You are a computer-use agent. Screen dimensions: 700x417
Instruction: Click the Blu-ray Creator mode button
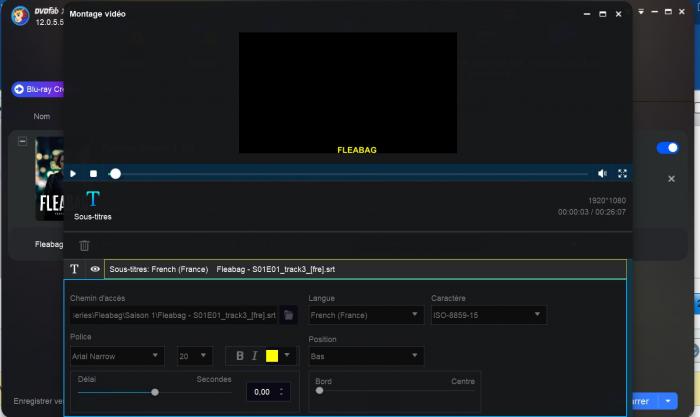(x=38, y=89)
